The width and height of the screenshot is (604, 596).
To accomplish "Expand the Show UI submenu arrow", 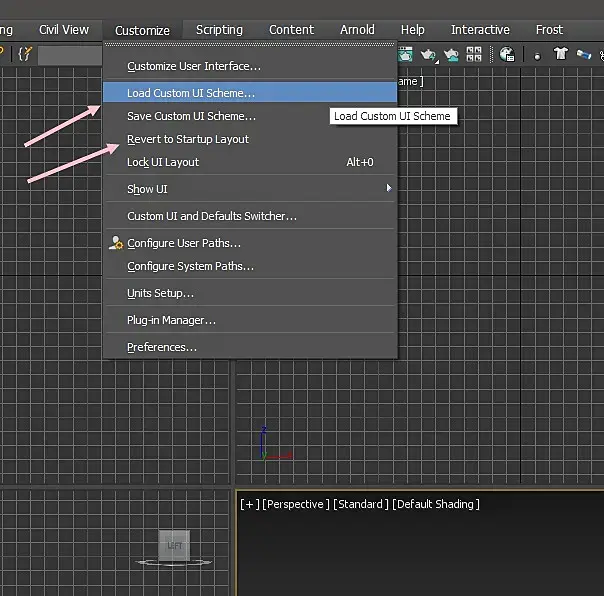I will 389,188.
